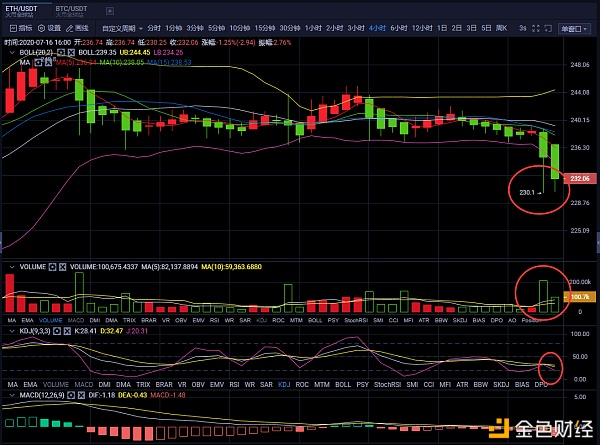
Task: Activate the 画线 drawing tool
Action: coord(77,28)
